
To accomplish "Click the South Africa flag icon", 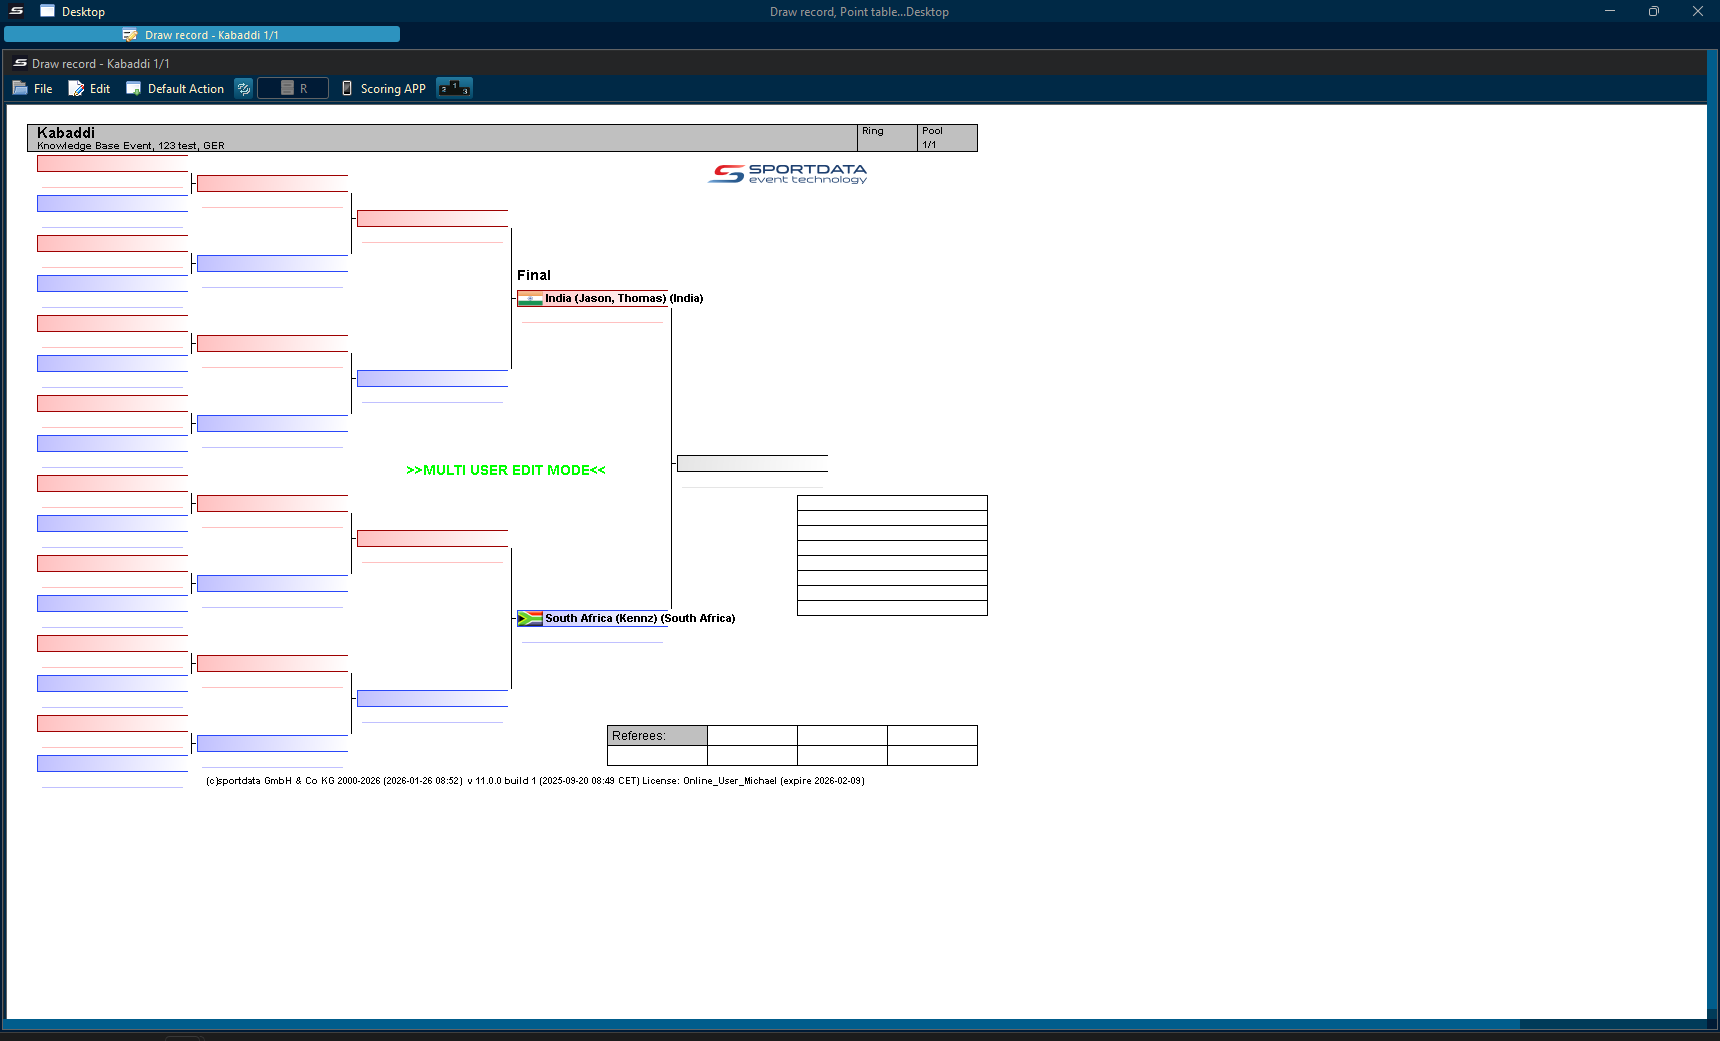I will tap(530, 619).
